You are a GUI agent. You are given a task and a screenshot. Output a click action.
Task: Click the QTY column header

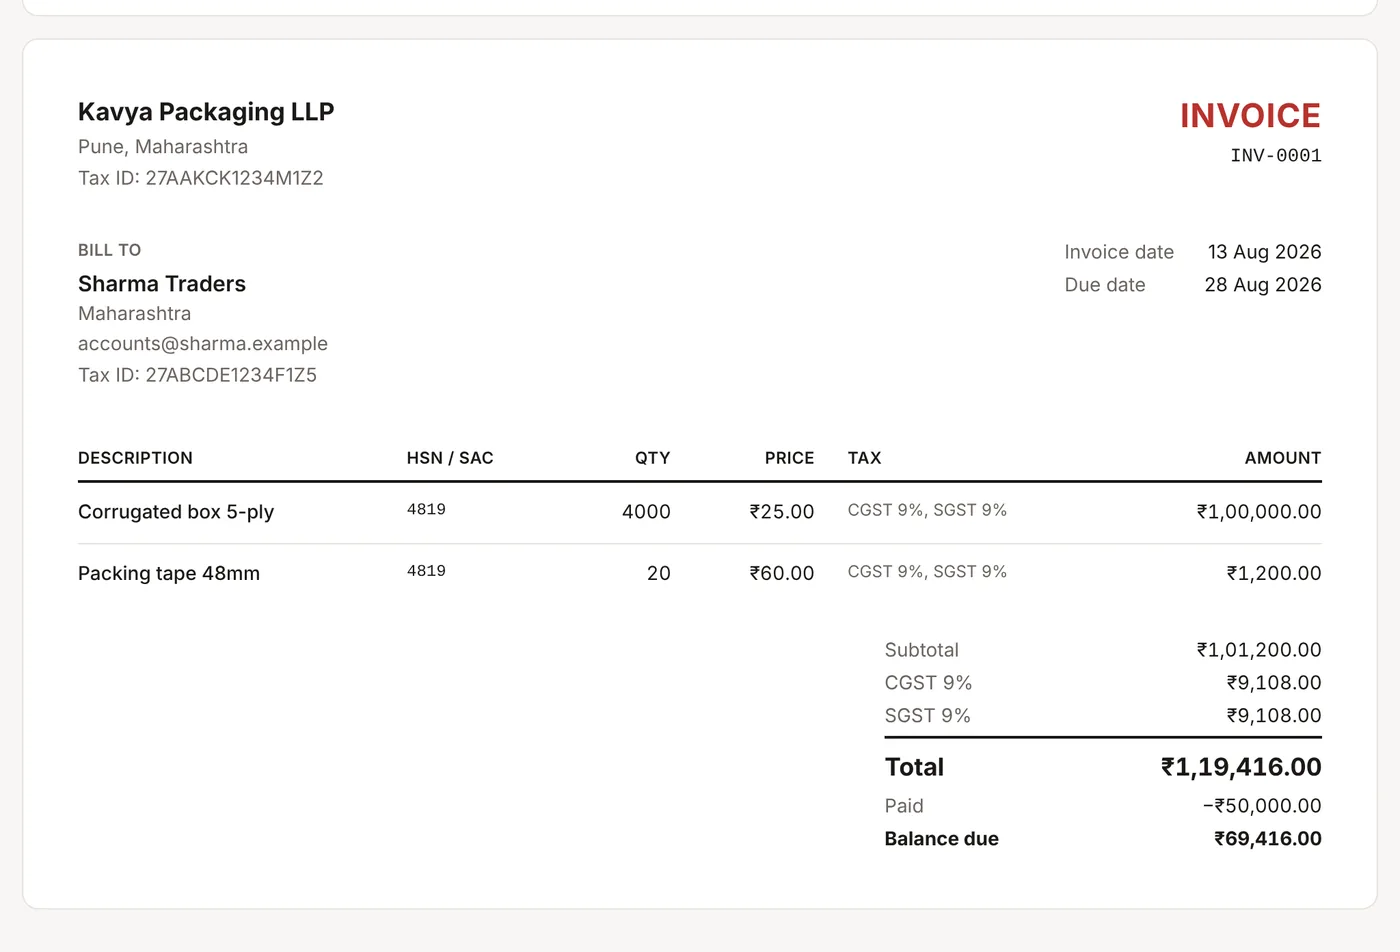(653, 458)
